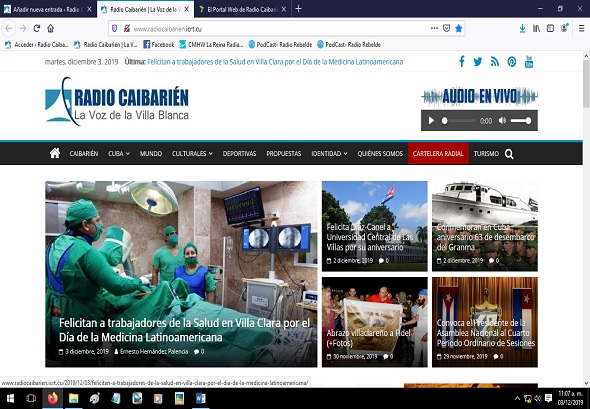The height and width of the screenshot is (409, 590).
Task: Open the 'Última' headline link in the top bar
Action: point(275,62)
